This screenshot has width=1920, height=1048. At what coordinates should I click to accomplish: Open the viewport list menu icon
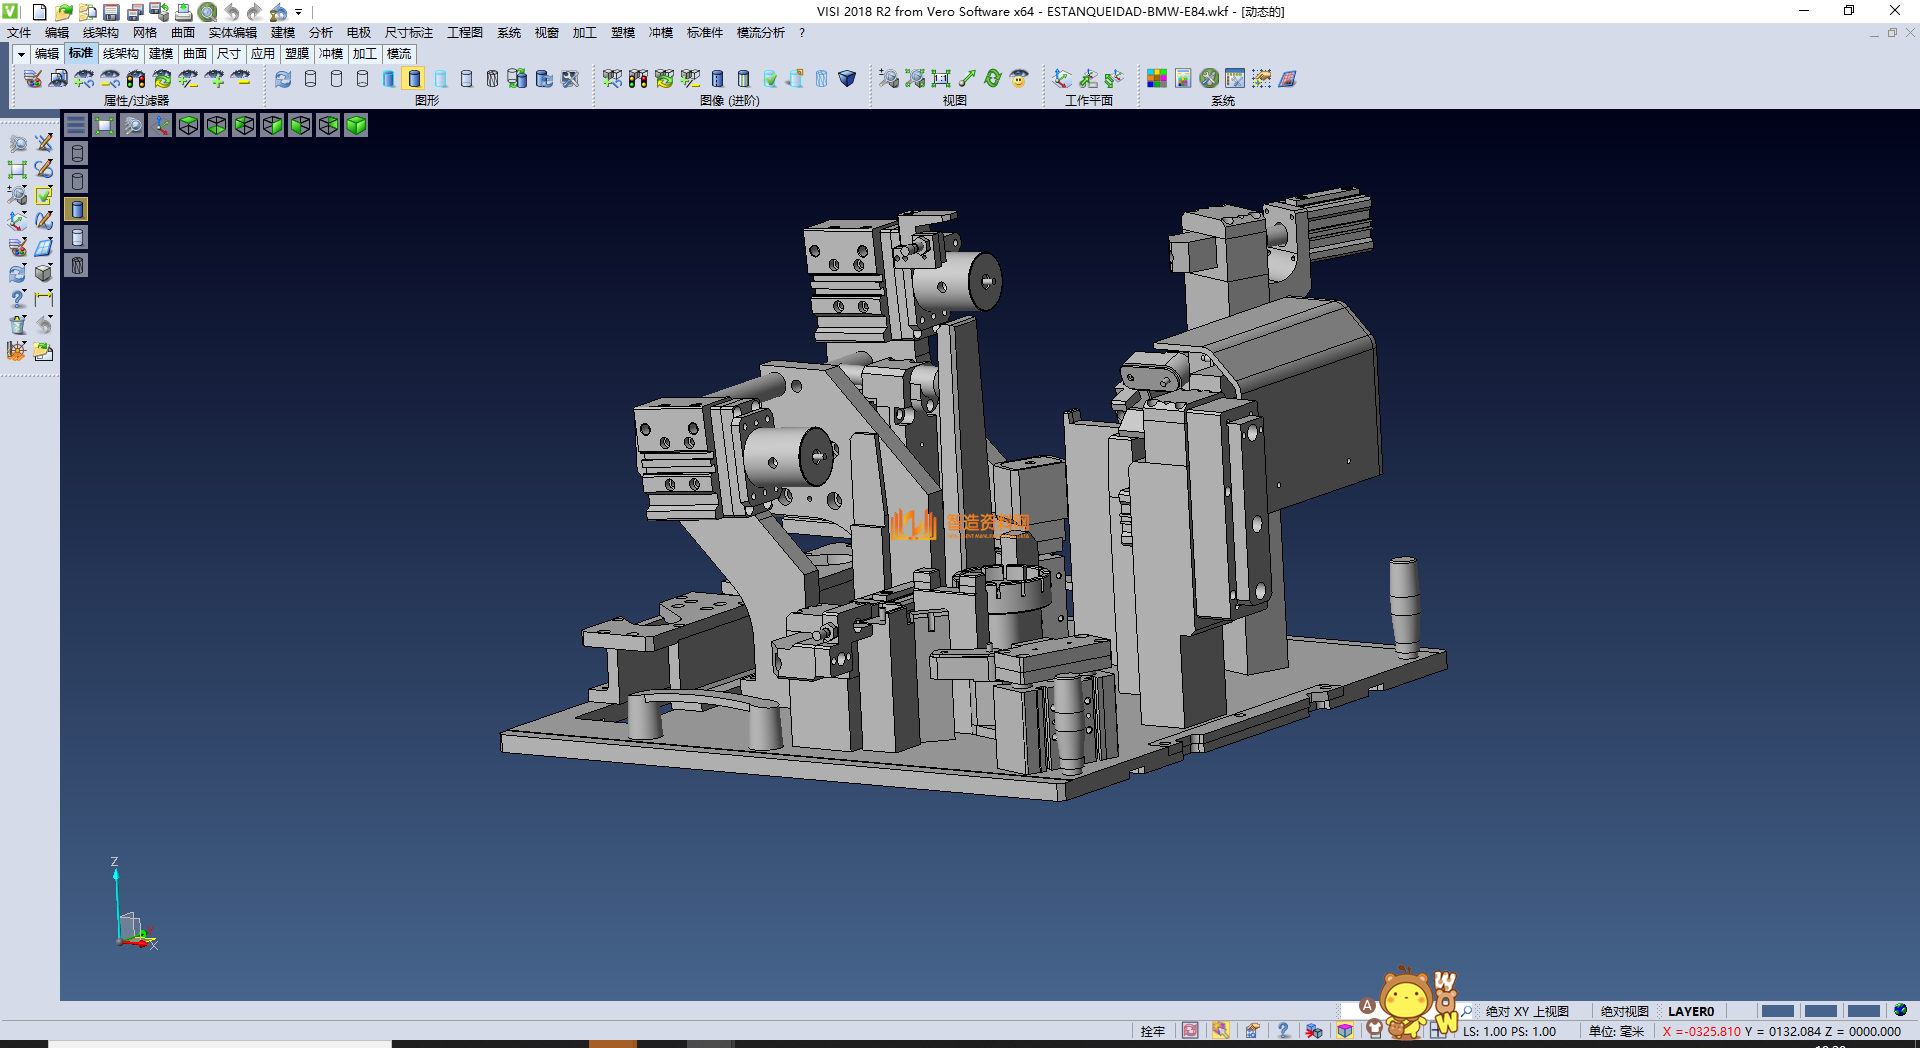[76, 125]
